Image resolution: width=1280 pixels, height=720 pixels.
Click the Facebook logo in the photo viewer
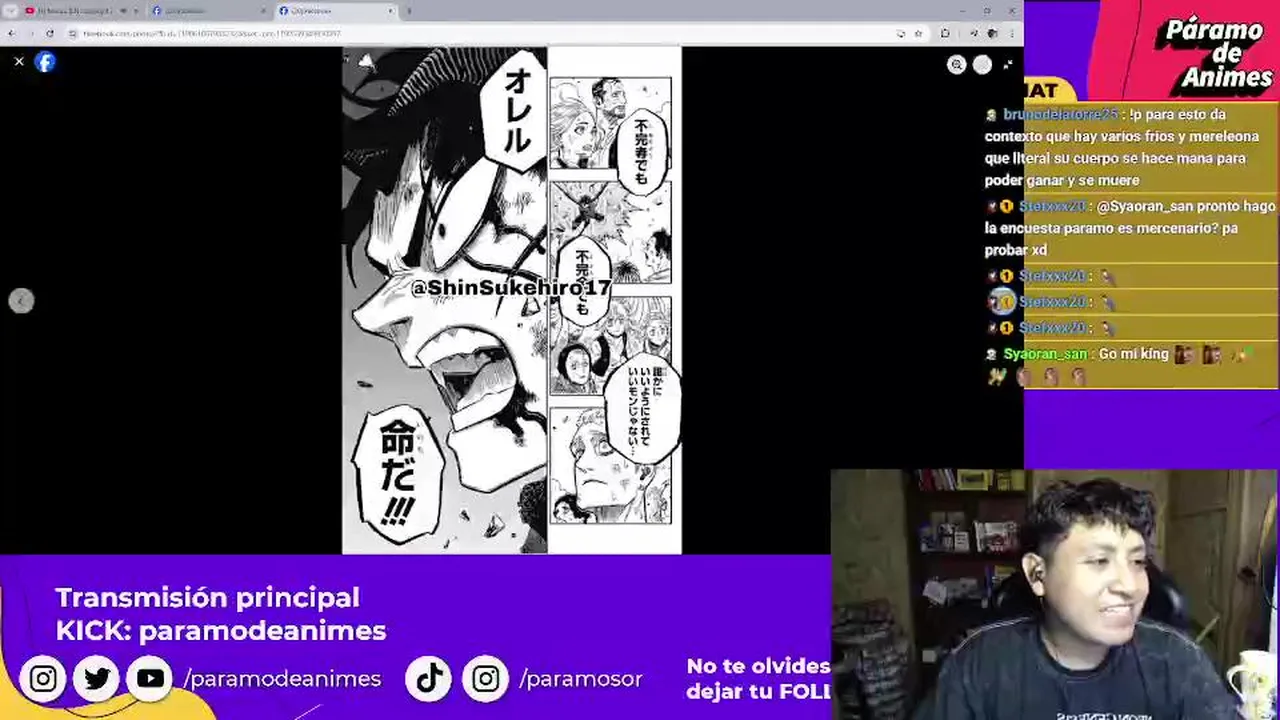click(45, 62)
